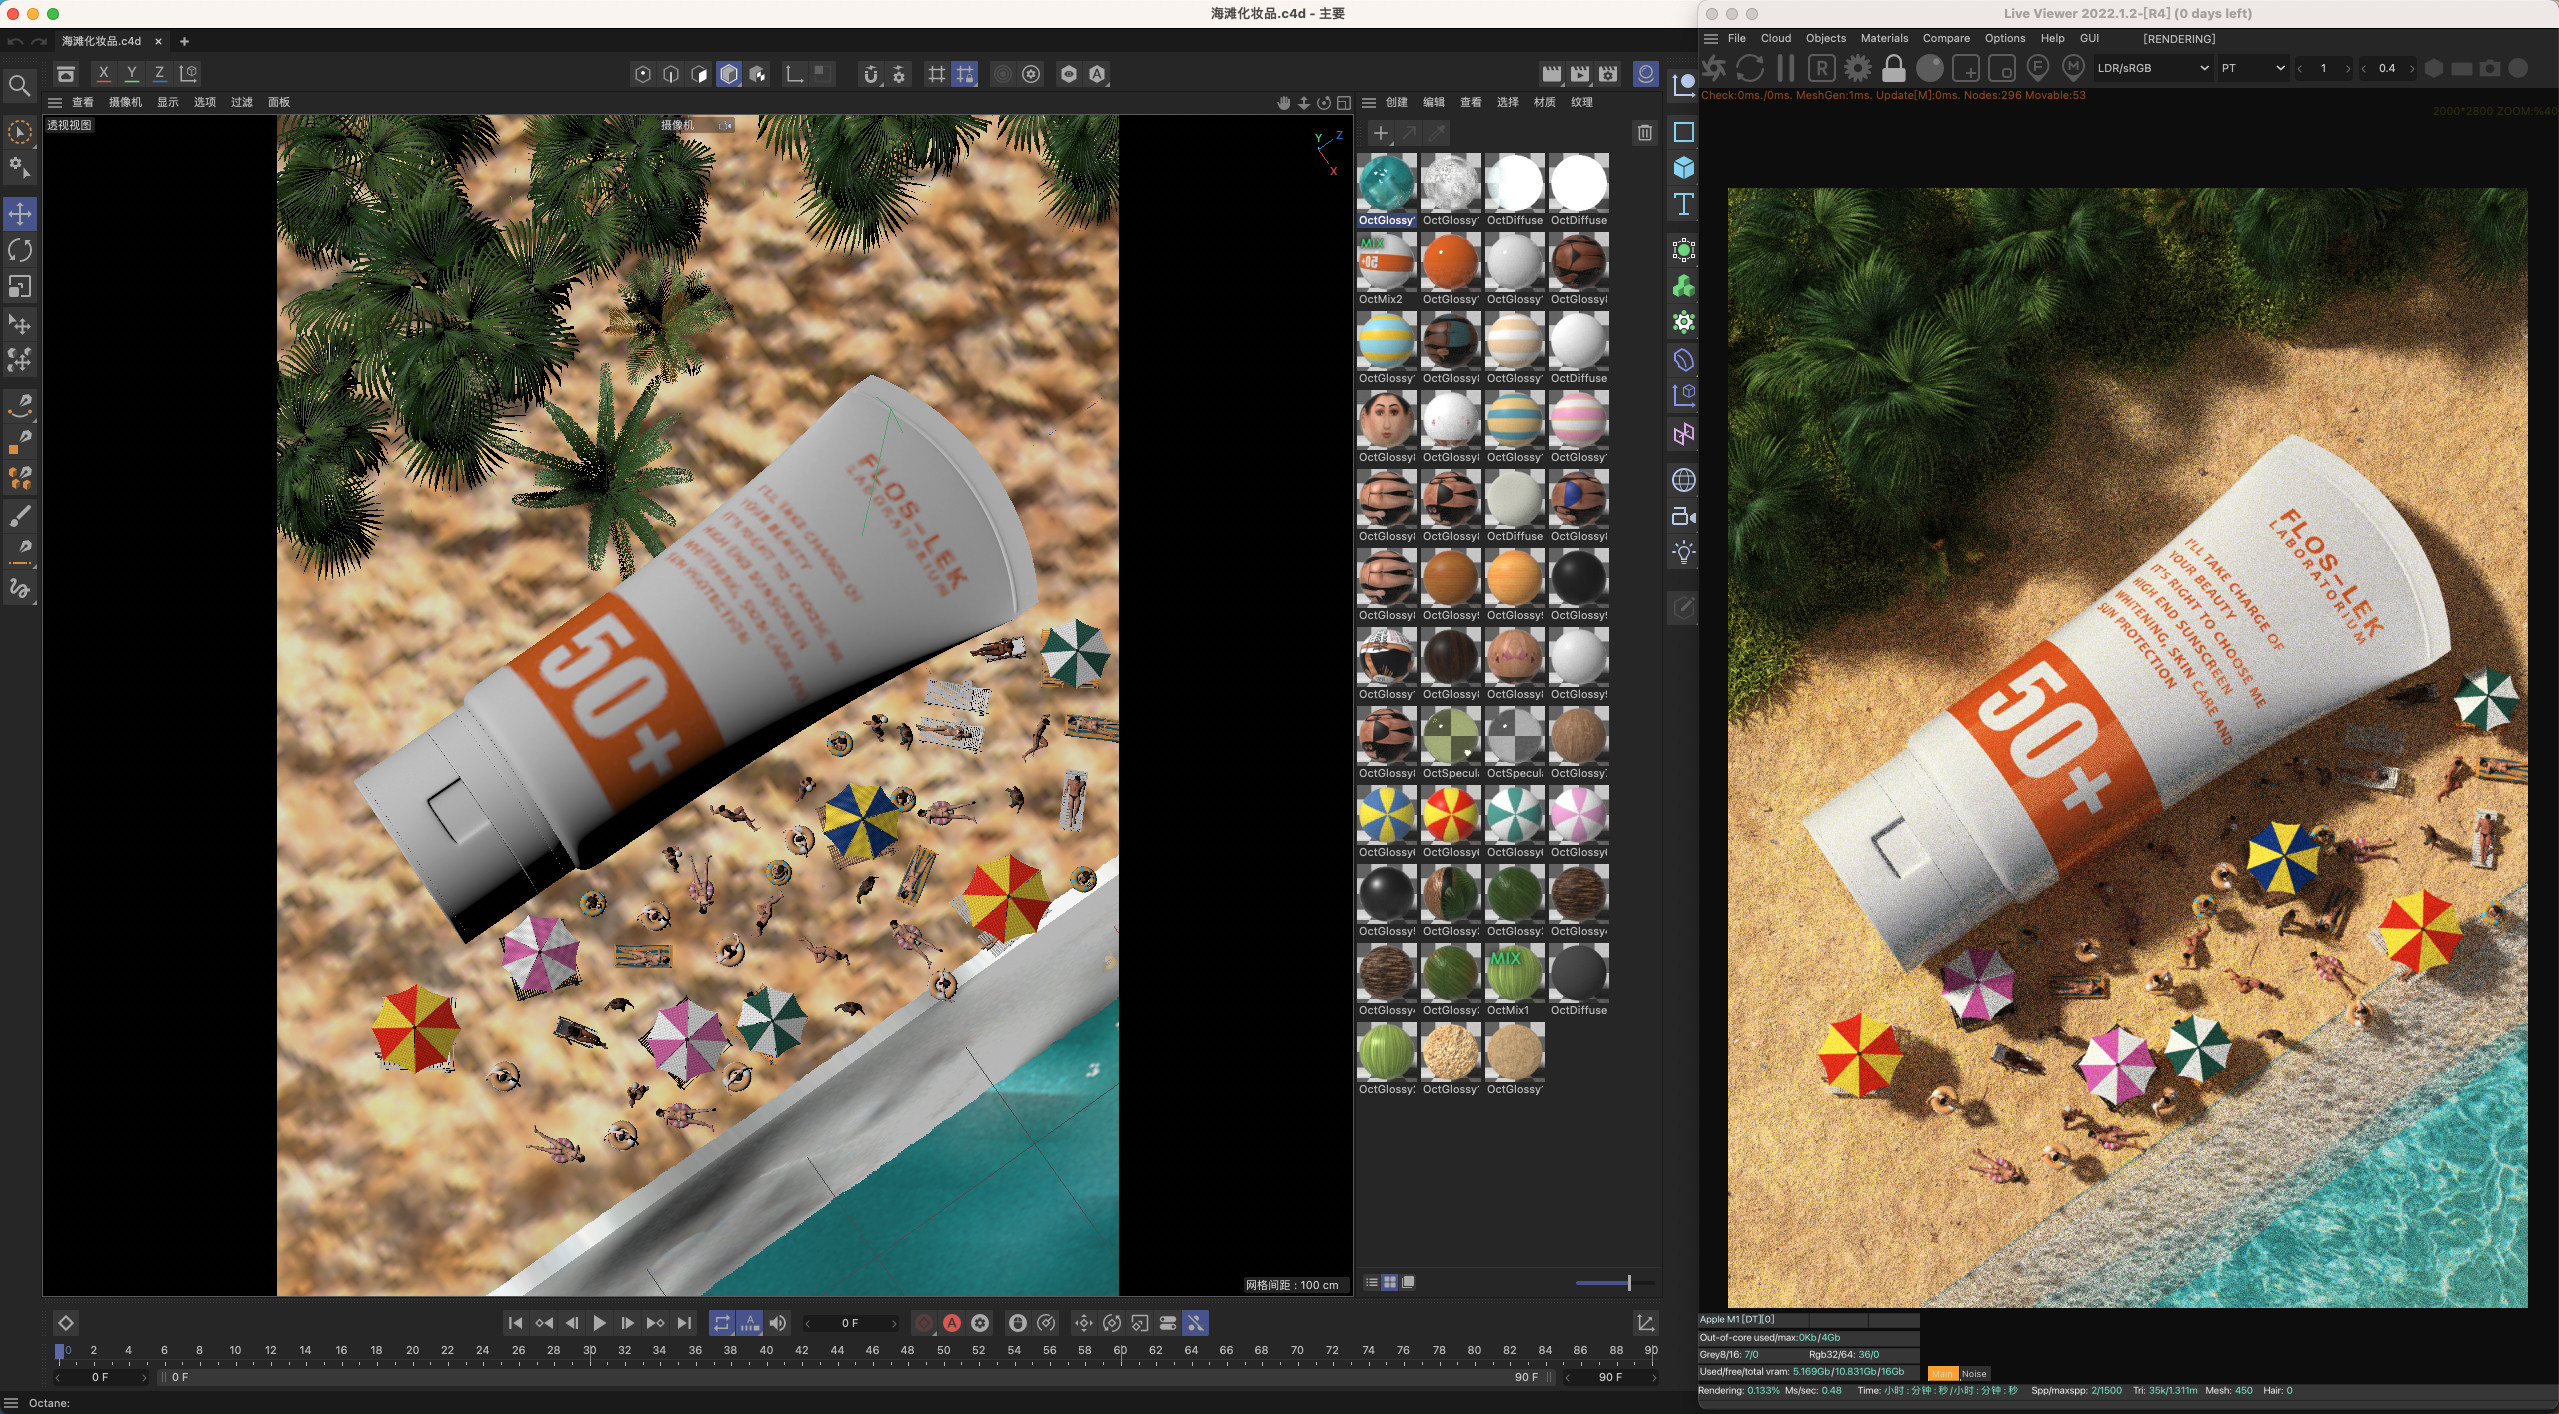The width and height of the screenshot is (2559, 1414).
Task: Toggle autokeying red A button
Action: point(952,1323)
